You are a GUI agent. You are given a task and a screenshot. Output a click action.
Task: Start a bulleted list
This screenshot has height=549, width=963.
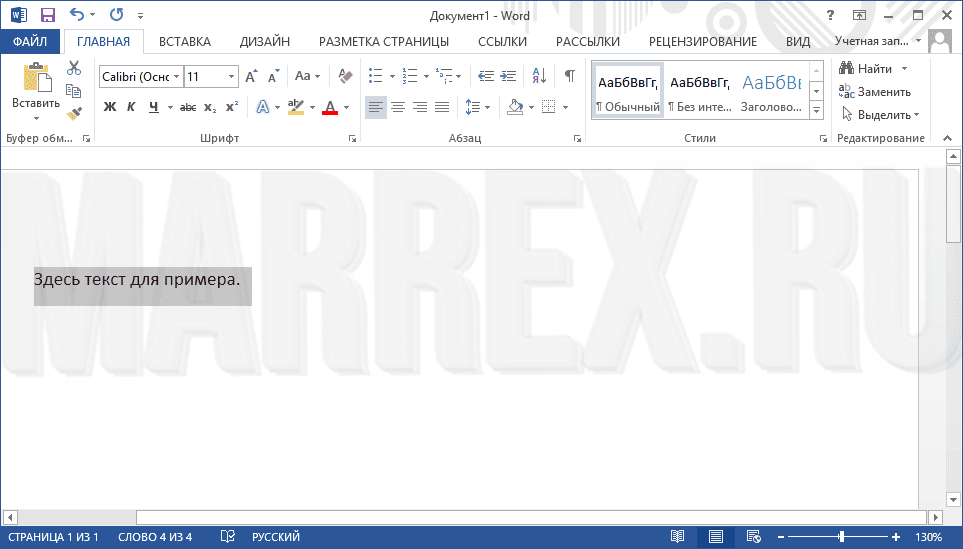(x=375, y=76)
